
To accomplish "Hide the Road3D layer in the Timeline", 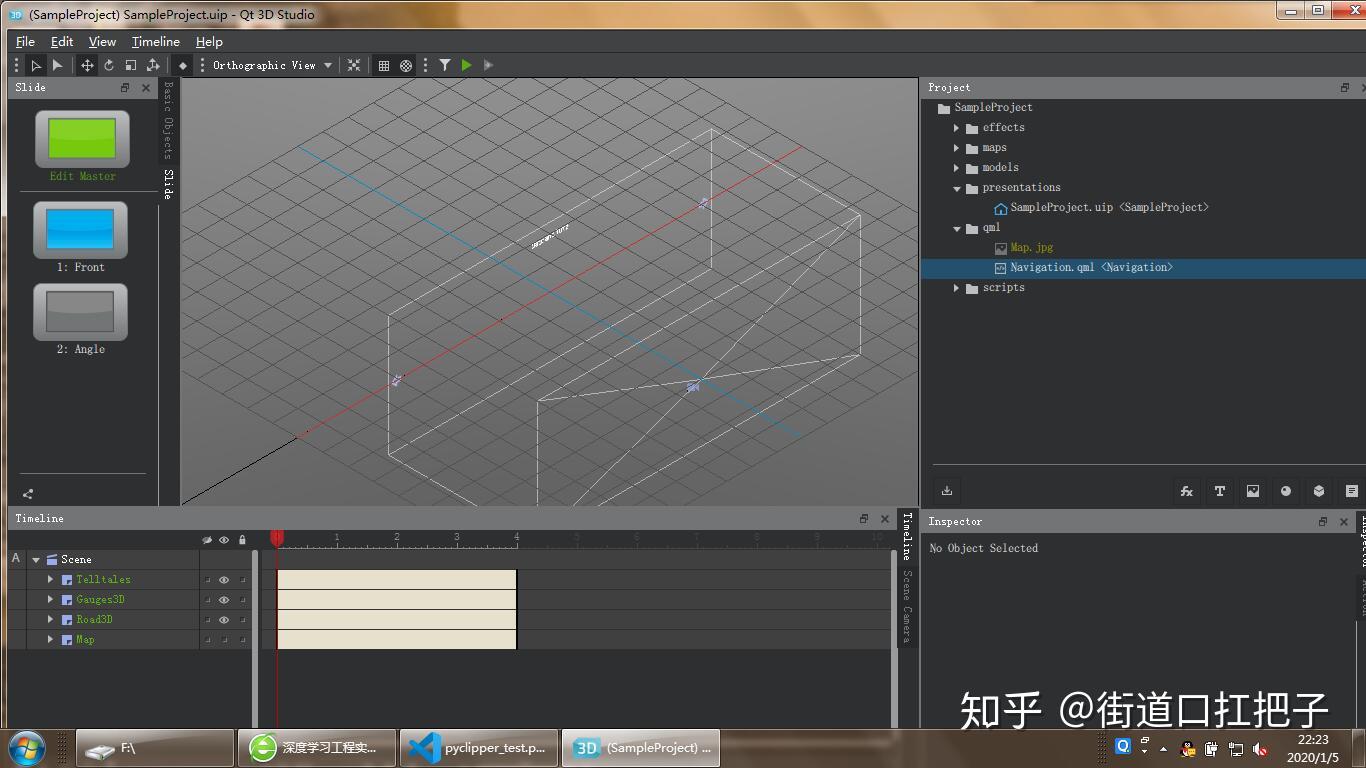I will pyautogui.click(x=224, y=619).
